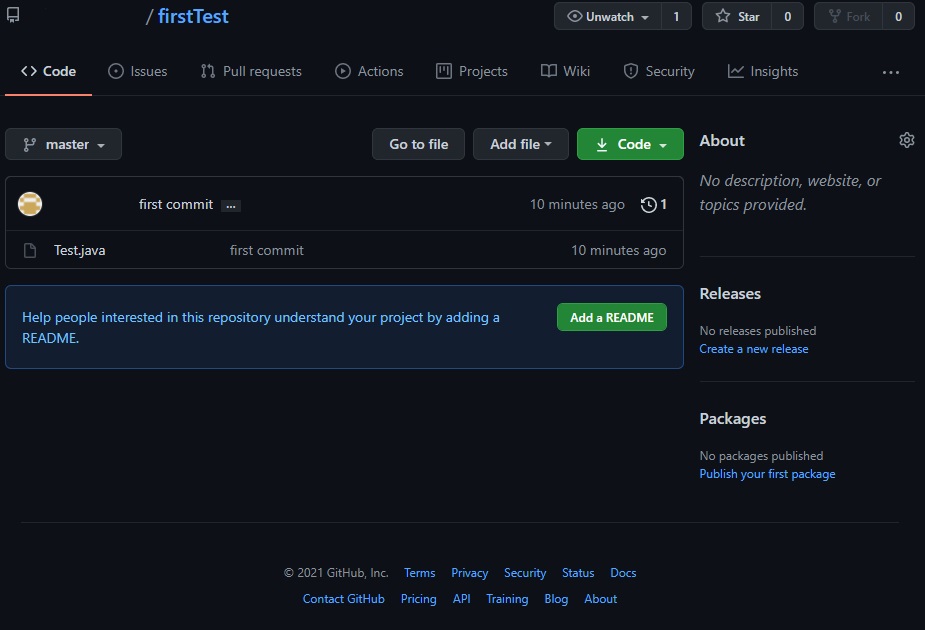The width and height of the screenshot is (925, 630).
Task: Expand the Add file dropdown
Action: pos(520,144)
